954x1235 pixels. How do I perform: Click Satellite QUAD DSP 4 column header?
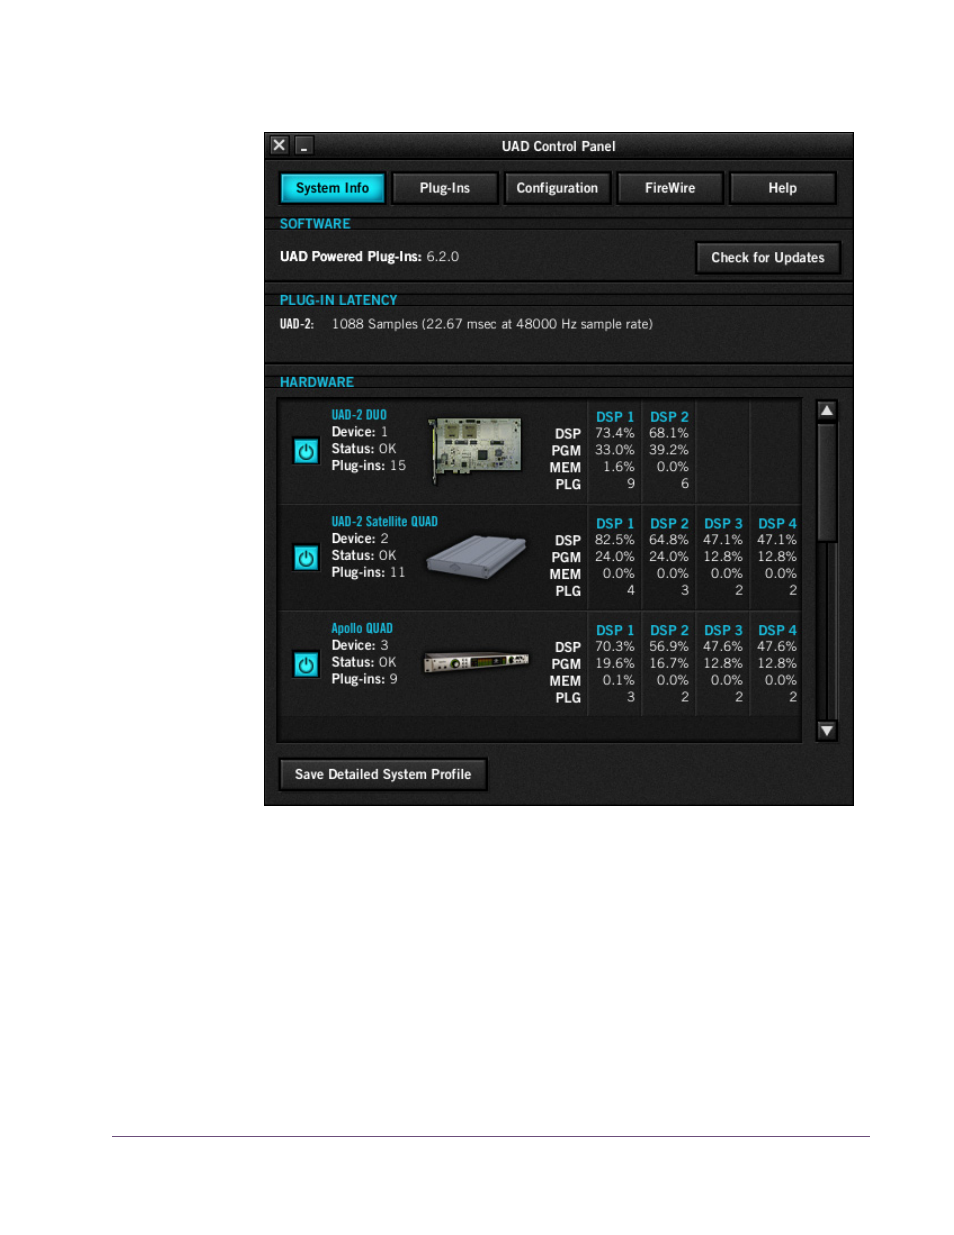[777, 524]
